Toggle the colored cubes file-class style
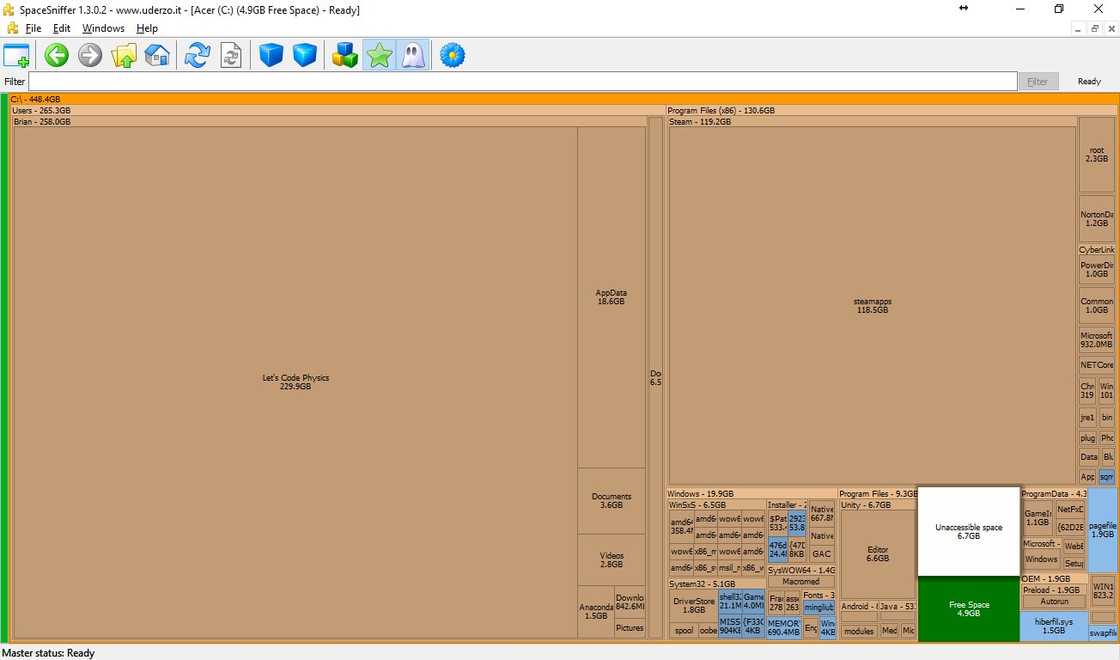The height and width of the screenshot is (660, 1120). [345, 55]
